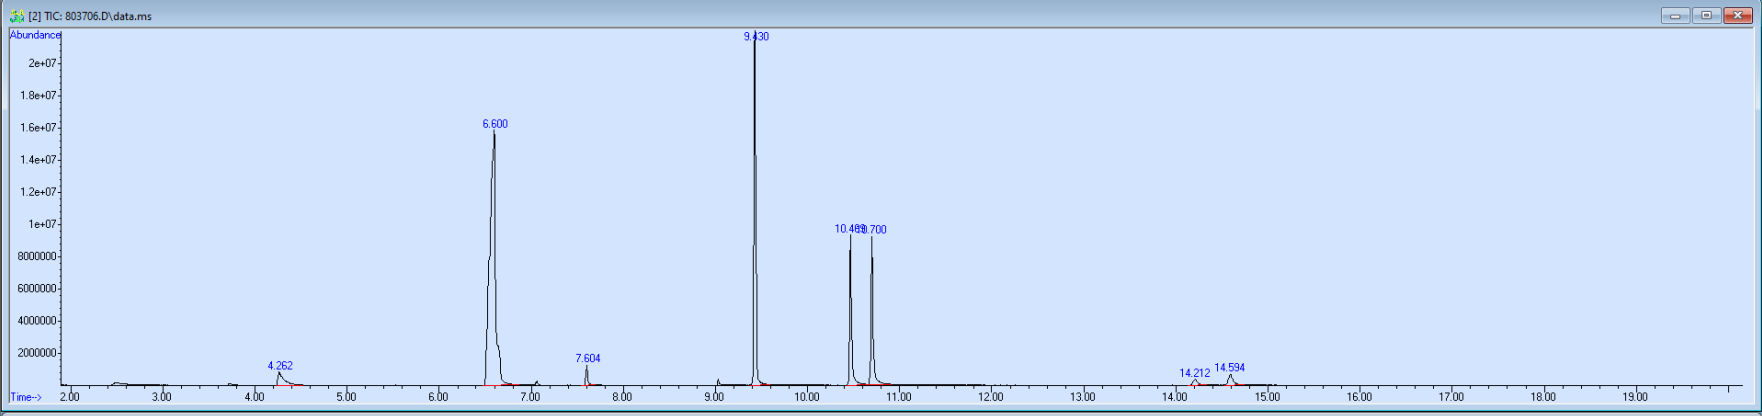Click the 5.00 time axis tick
The width and height of the screenshot is (1762, 416).
(346, 397)
